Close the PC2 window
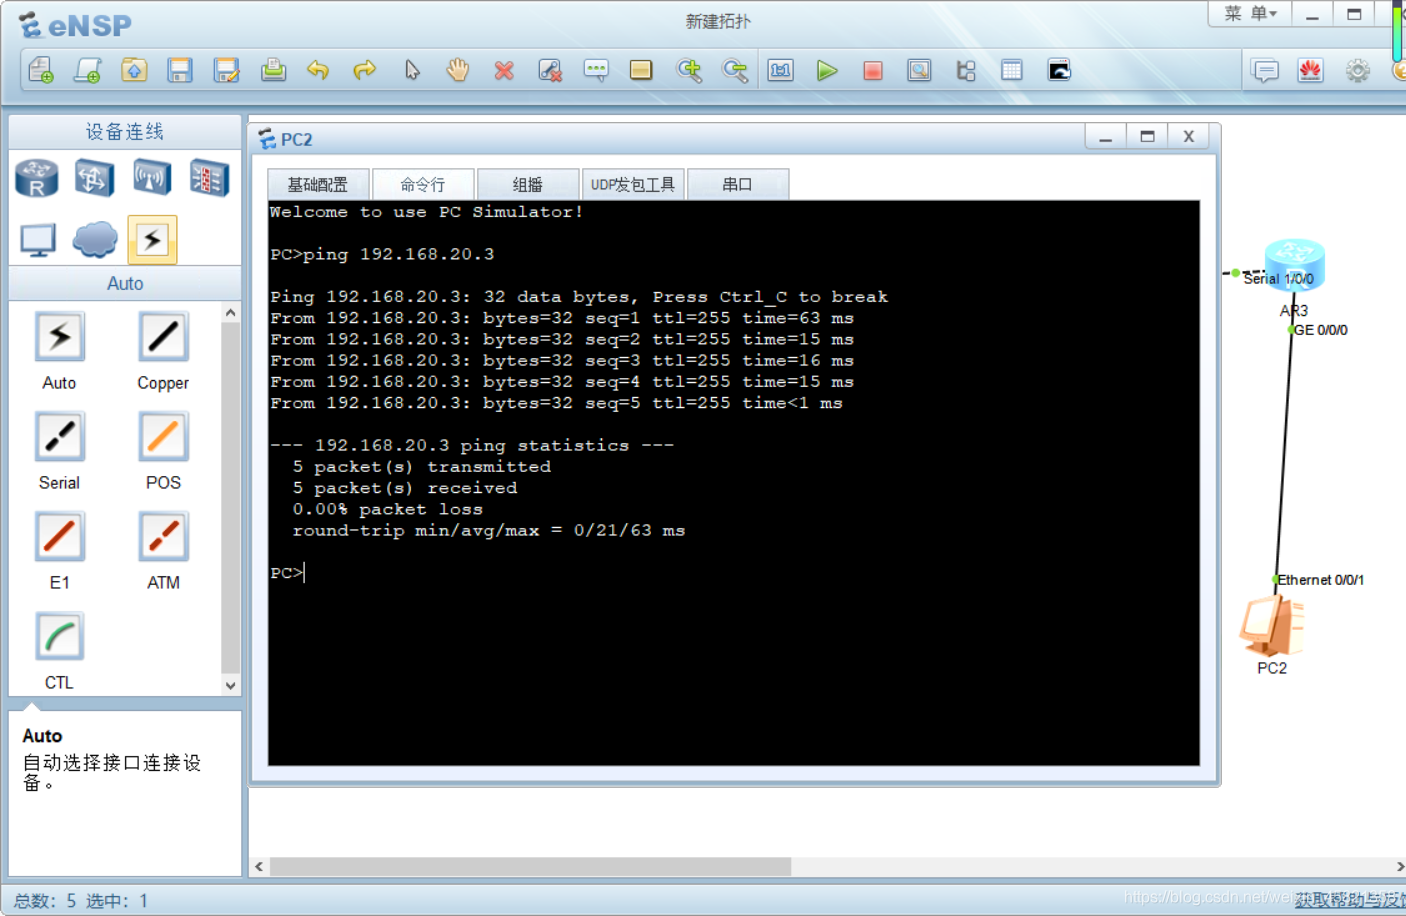This screenshot has height=916, width=1406. (1188, 137)
